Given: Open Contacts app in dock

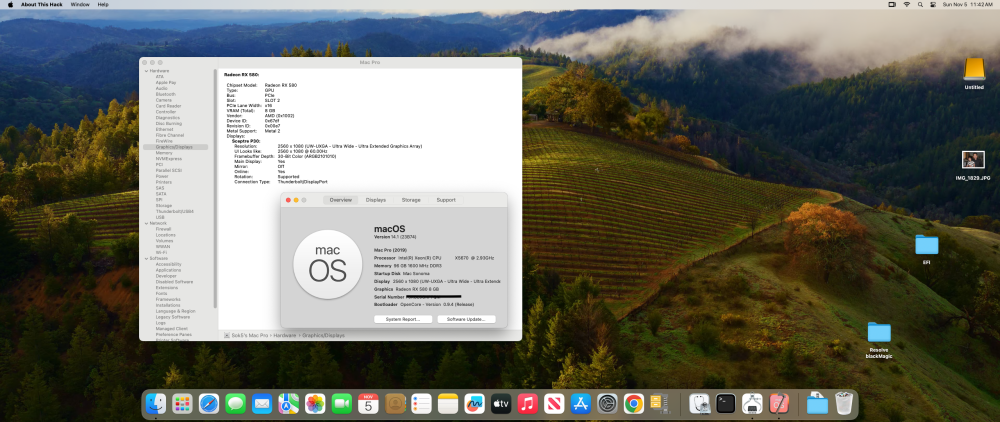Looking at the screenshot, I should point(395,404).
